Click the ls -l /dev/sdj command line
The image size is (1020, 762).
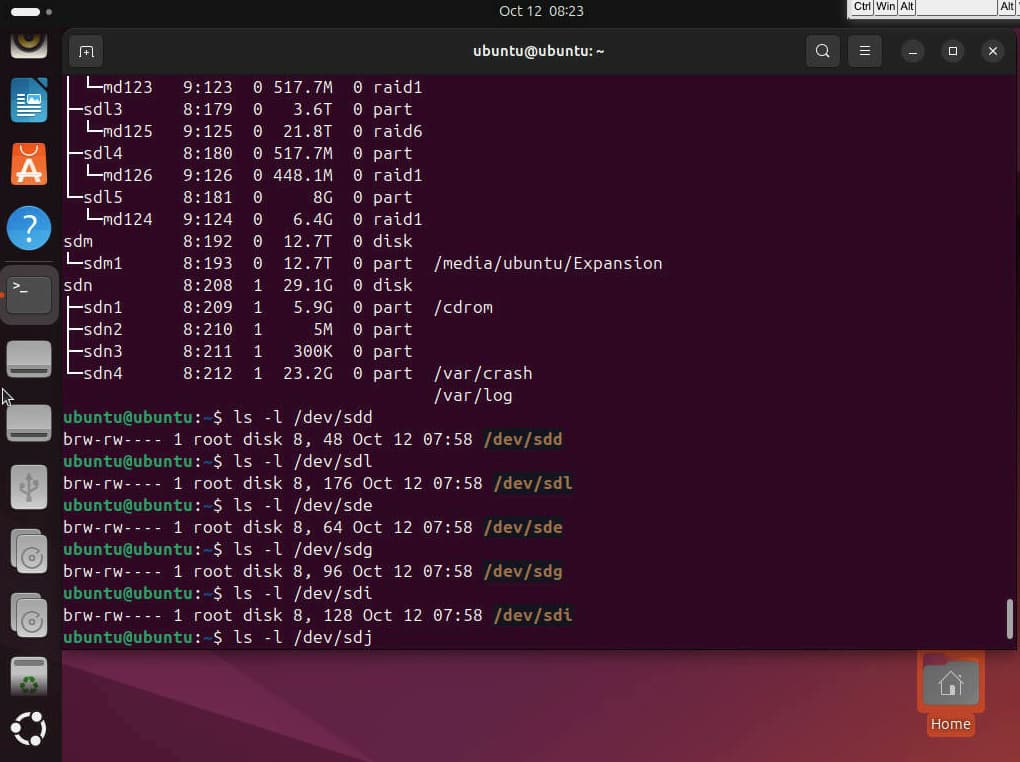point(303,637)
